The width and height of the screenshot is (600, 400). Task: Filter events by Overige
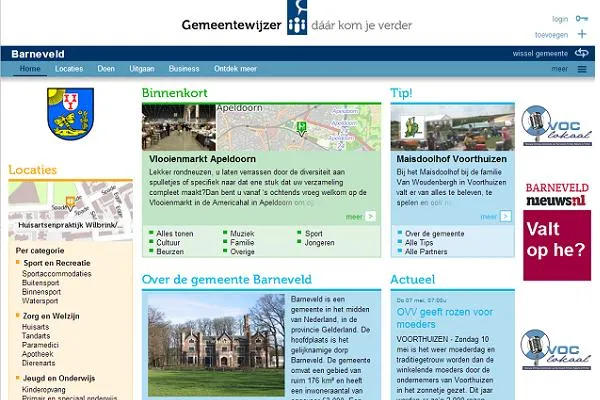242,252
